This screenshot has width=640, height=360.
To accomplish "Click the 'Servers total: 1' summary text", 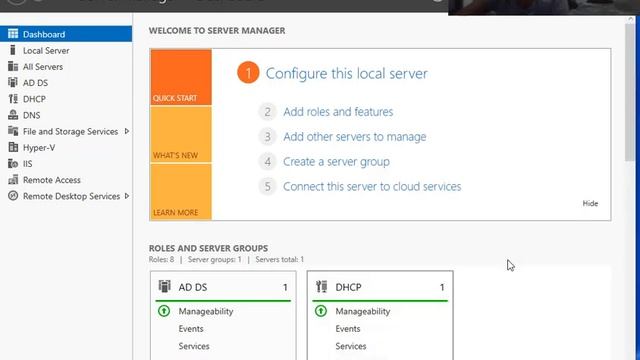I will [280, 259].
